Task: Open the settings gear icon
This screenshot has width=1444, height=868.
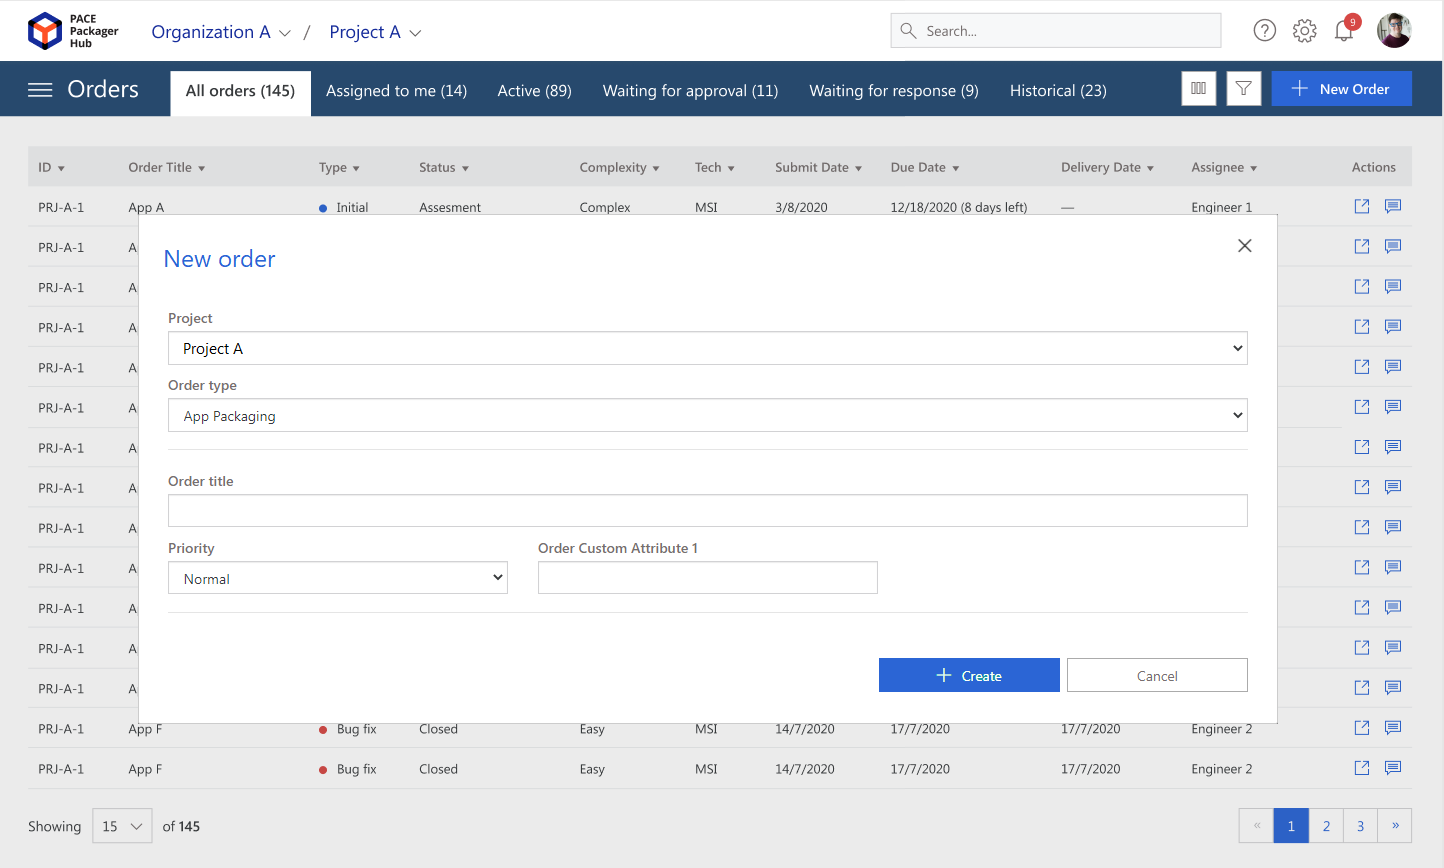Action: [1305, 31]
